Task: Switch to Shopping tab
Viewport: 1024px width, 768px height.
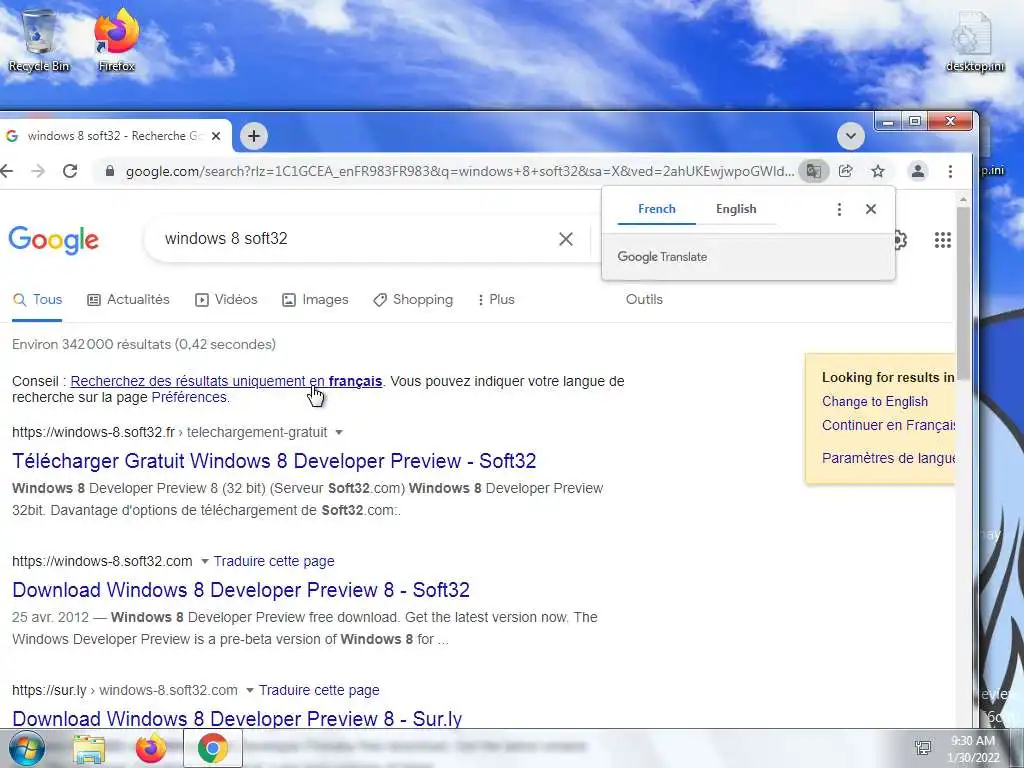Action: 413,300
